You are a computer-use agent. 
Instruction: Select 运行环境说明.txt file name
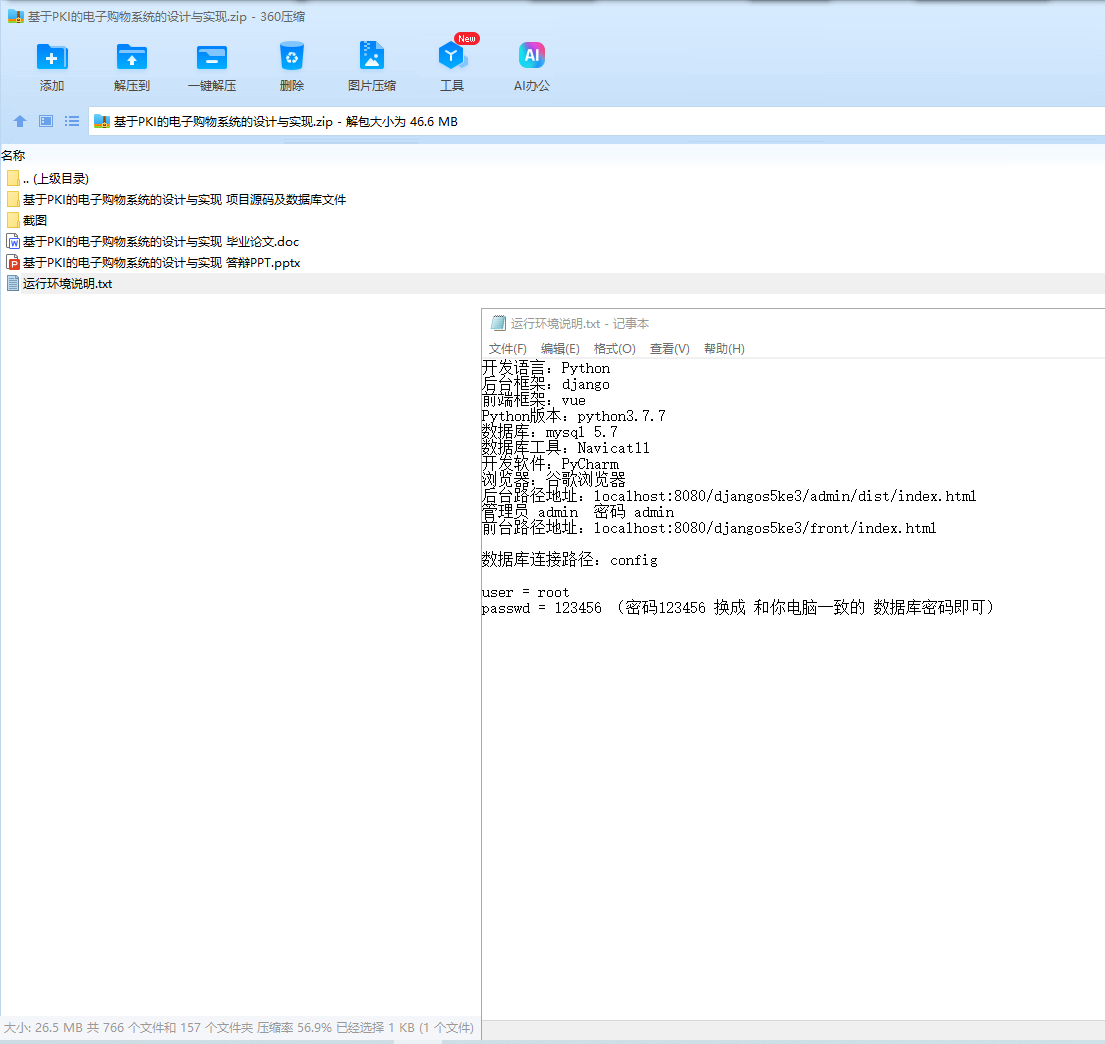(x=68, y=283)
